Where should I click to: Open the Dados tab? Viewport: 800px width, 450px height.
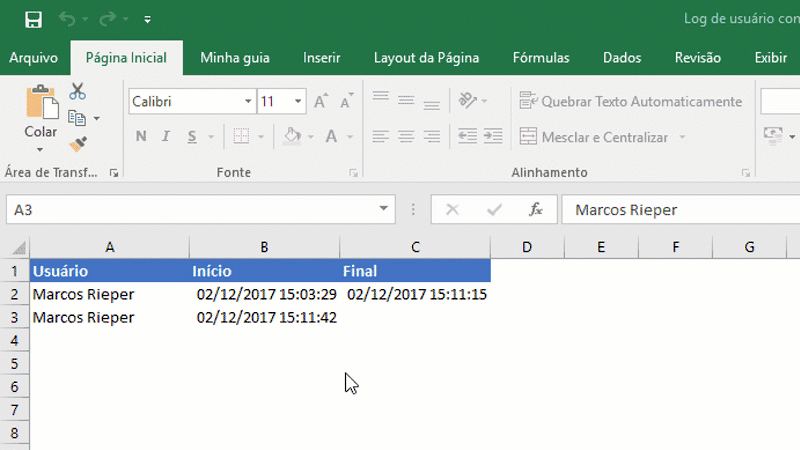point(622,58)
